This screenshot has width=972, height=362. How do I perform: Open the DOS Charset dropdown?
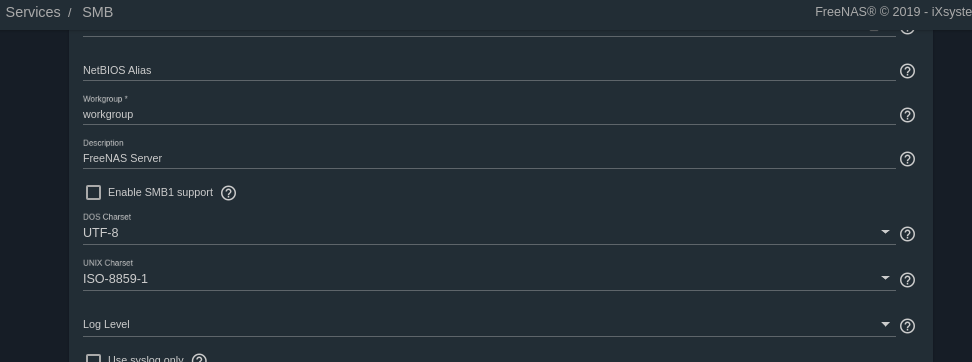[489, 233]
